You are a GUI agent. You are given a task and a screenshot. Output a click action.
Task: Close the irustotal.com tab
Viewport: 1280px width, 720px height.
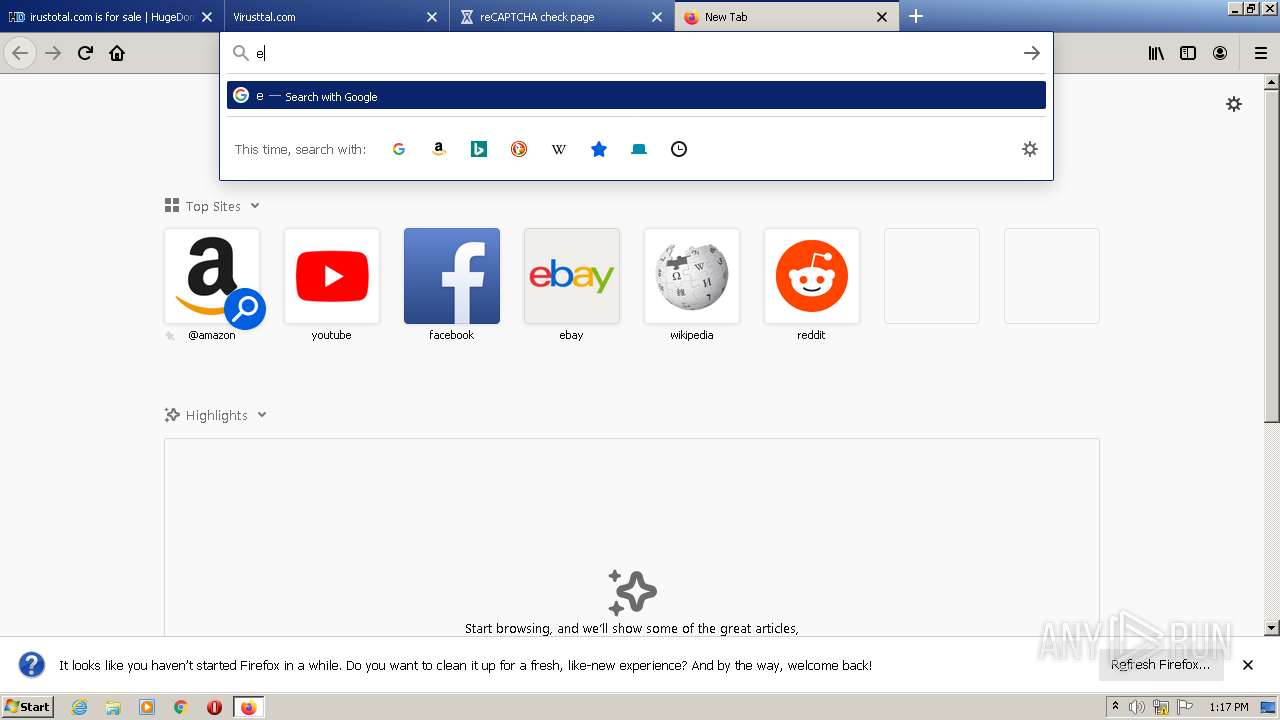[x=207, y=17]
